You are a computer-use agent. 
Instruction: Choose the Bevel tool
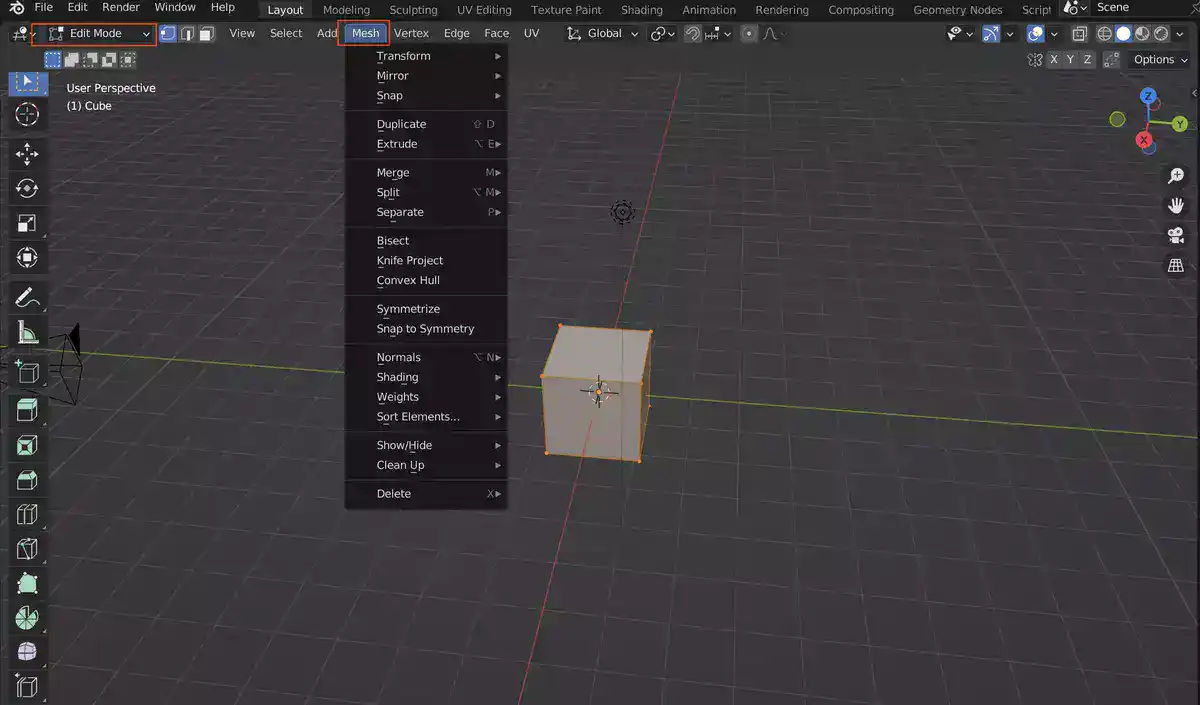(28, 480)
